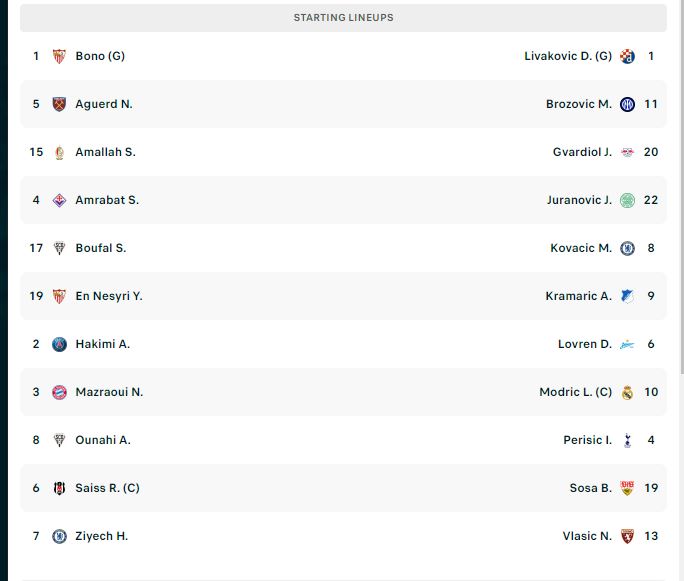
Task: Click Bayern Munich crest beside Mazraoui N.
Action: pyautogui.click(x=59, y=392)
